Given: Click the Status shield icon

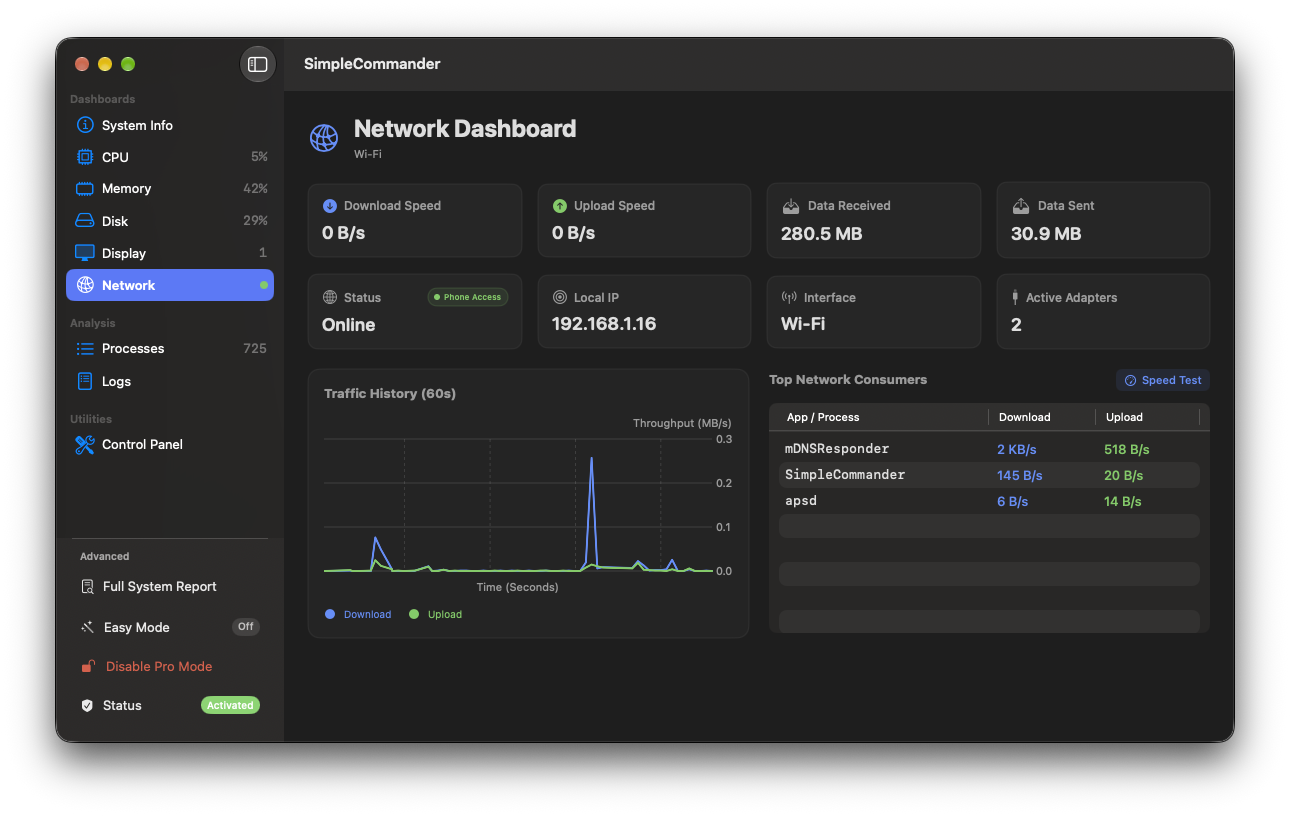Looking at the screenshot, I should point(87,706).
